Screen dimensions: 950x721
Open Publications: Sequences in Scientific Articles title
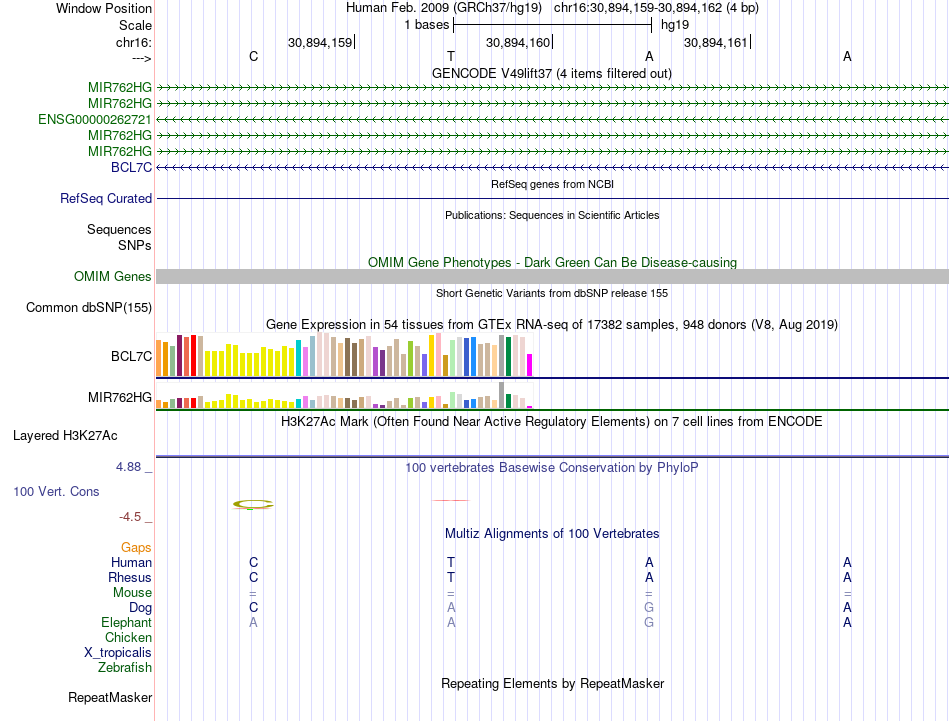click(x=552, y=215)
